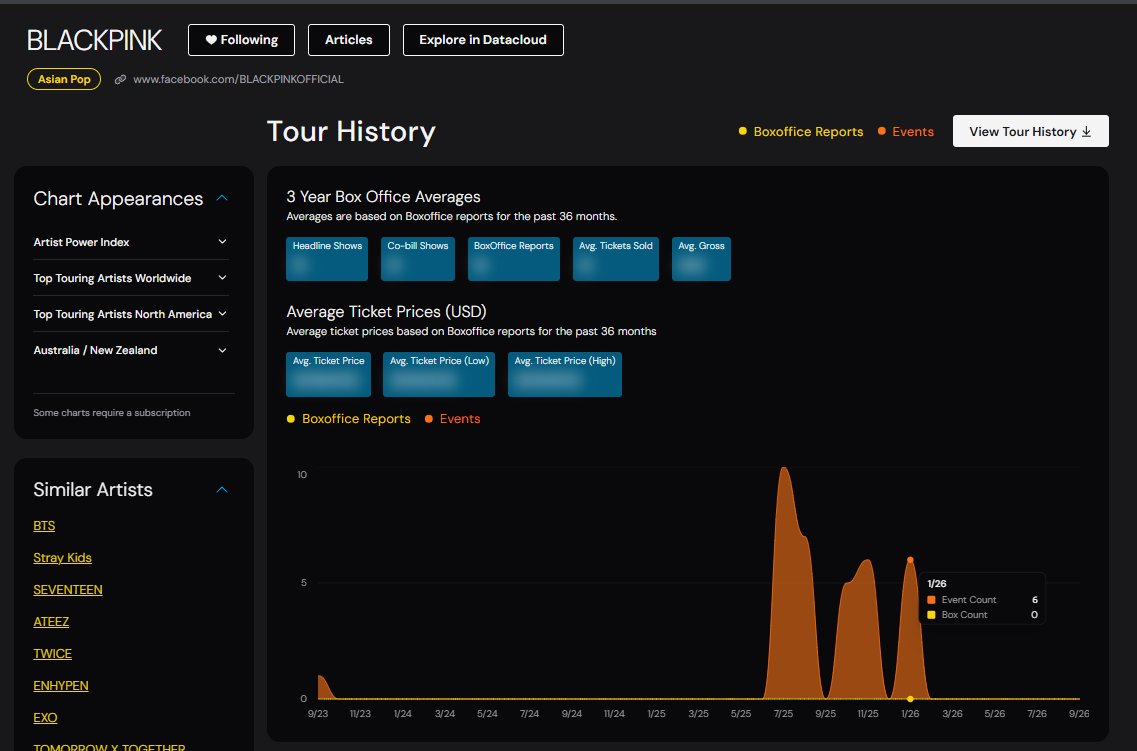1137x751 pixels.
Task: Collapse the Similar Artists panel
Action: pos(222,490)
